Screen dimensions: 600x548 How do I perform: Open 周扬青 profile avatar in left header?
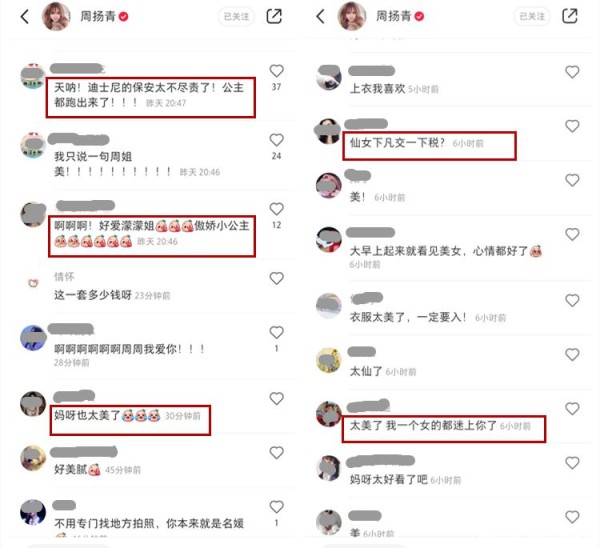(56, 16)
